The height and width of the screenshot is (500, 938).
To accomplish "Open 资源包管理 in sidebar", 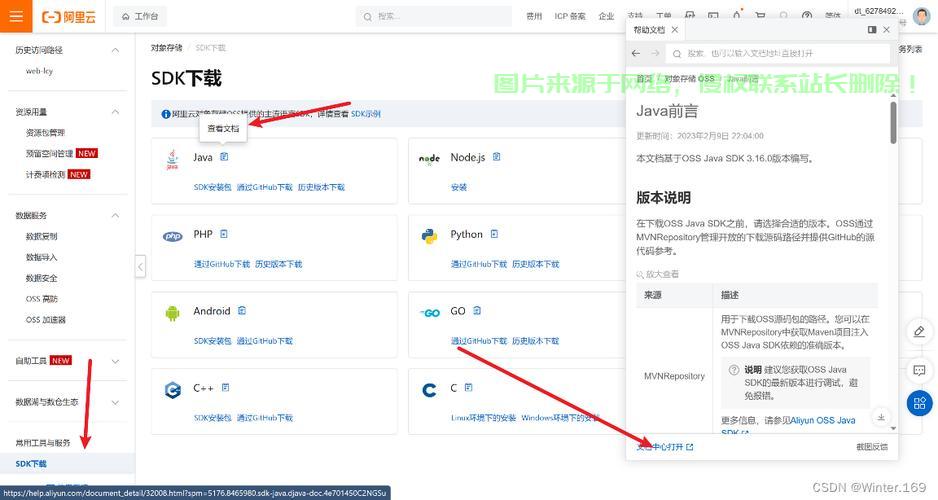I will point(45,133).
